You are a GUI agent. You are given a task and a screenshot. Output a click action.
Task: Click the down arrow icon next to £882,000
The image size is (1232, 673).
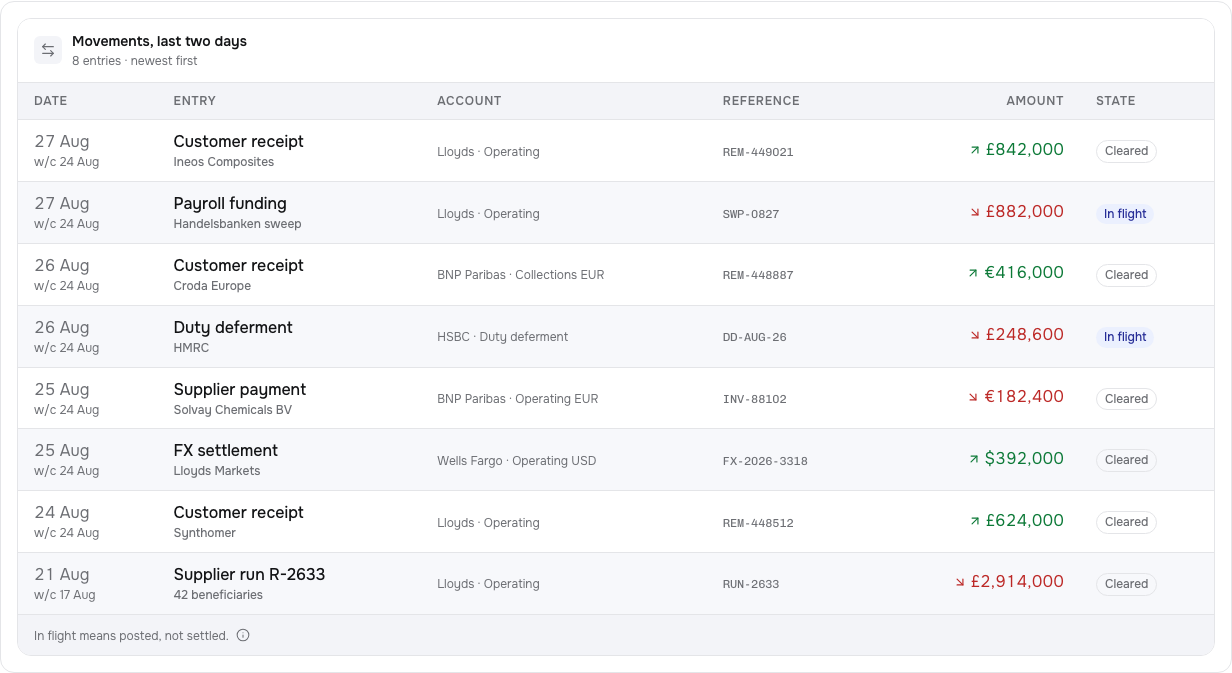[975, 212]
